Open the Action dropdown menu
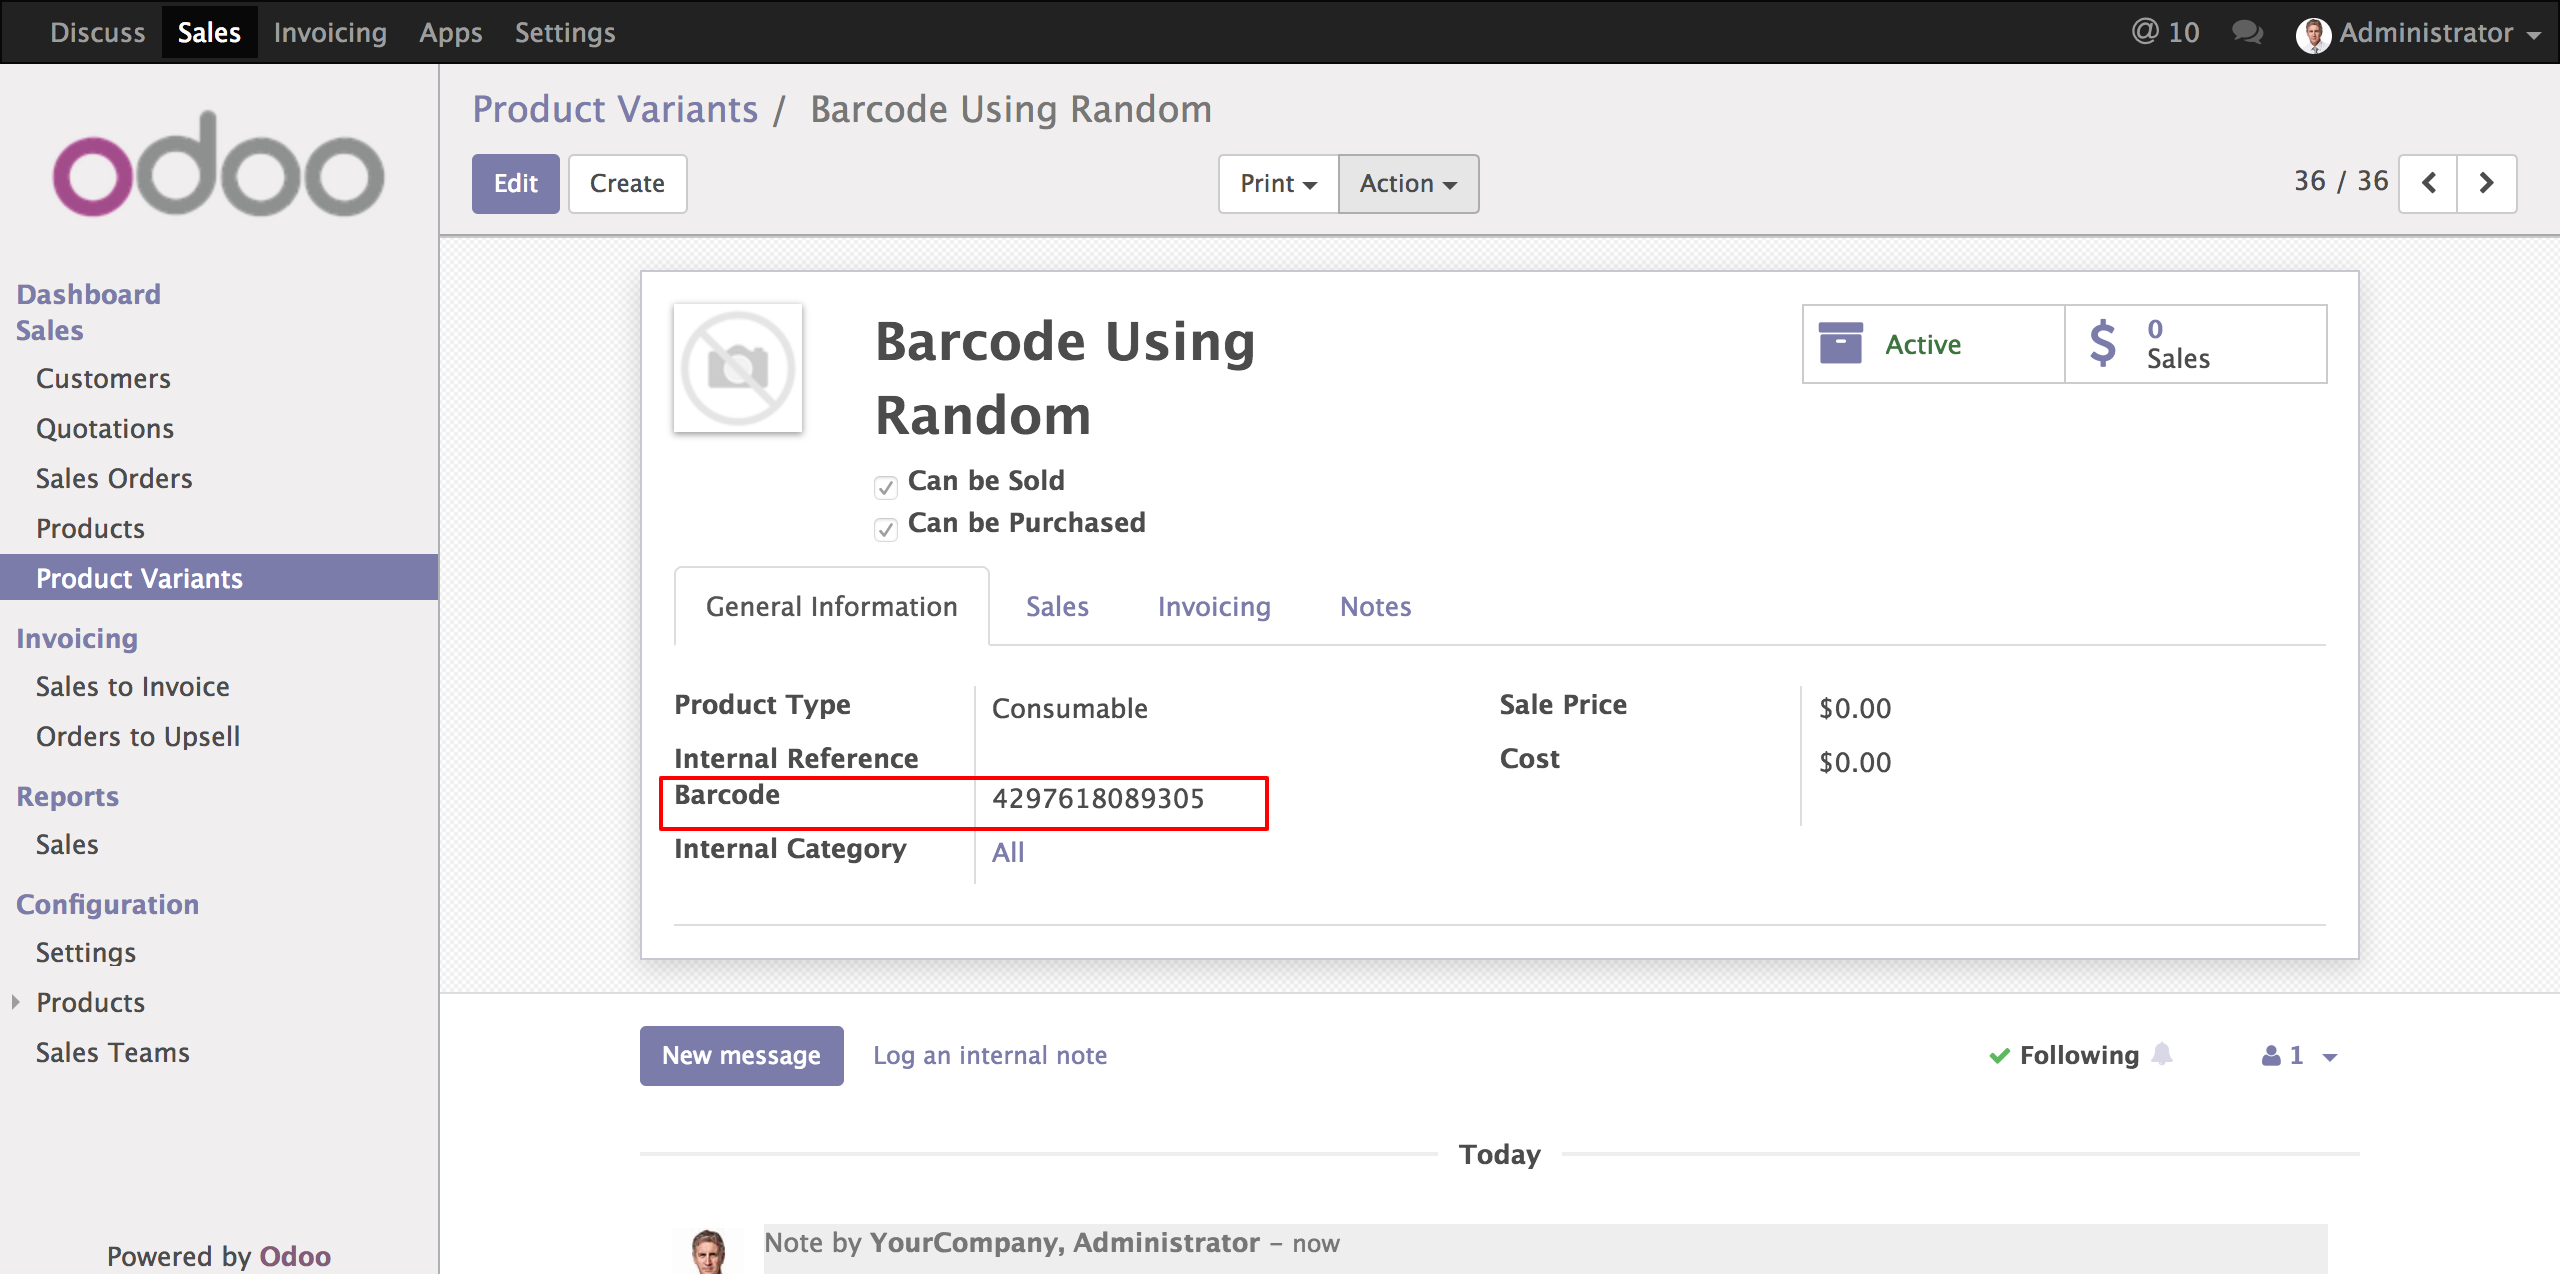2560x1274 pixels. (1408, 183)
